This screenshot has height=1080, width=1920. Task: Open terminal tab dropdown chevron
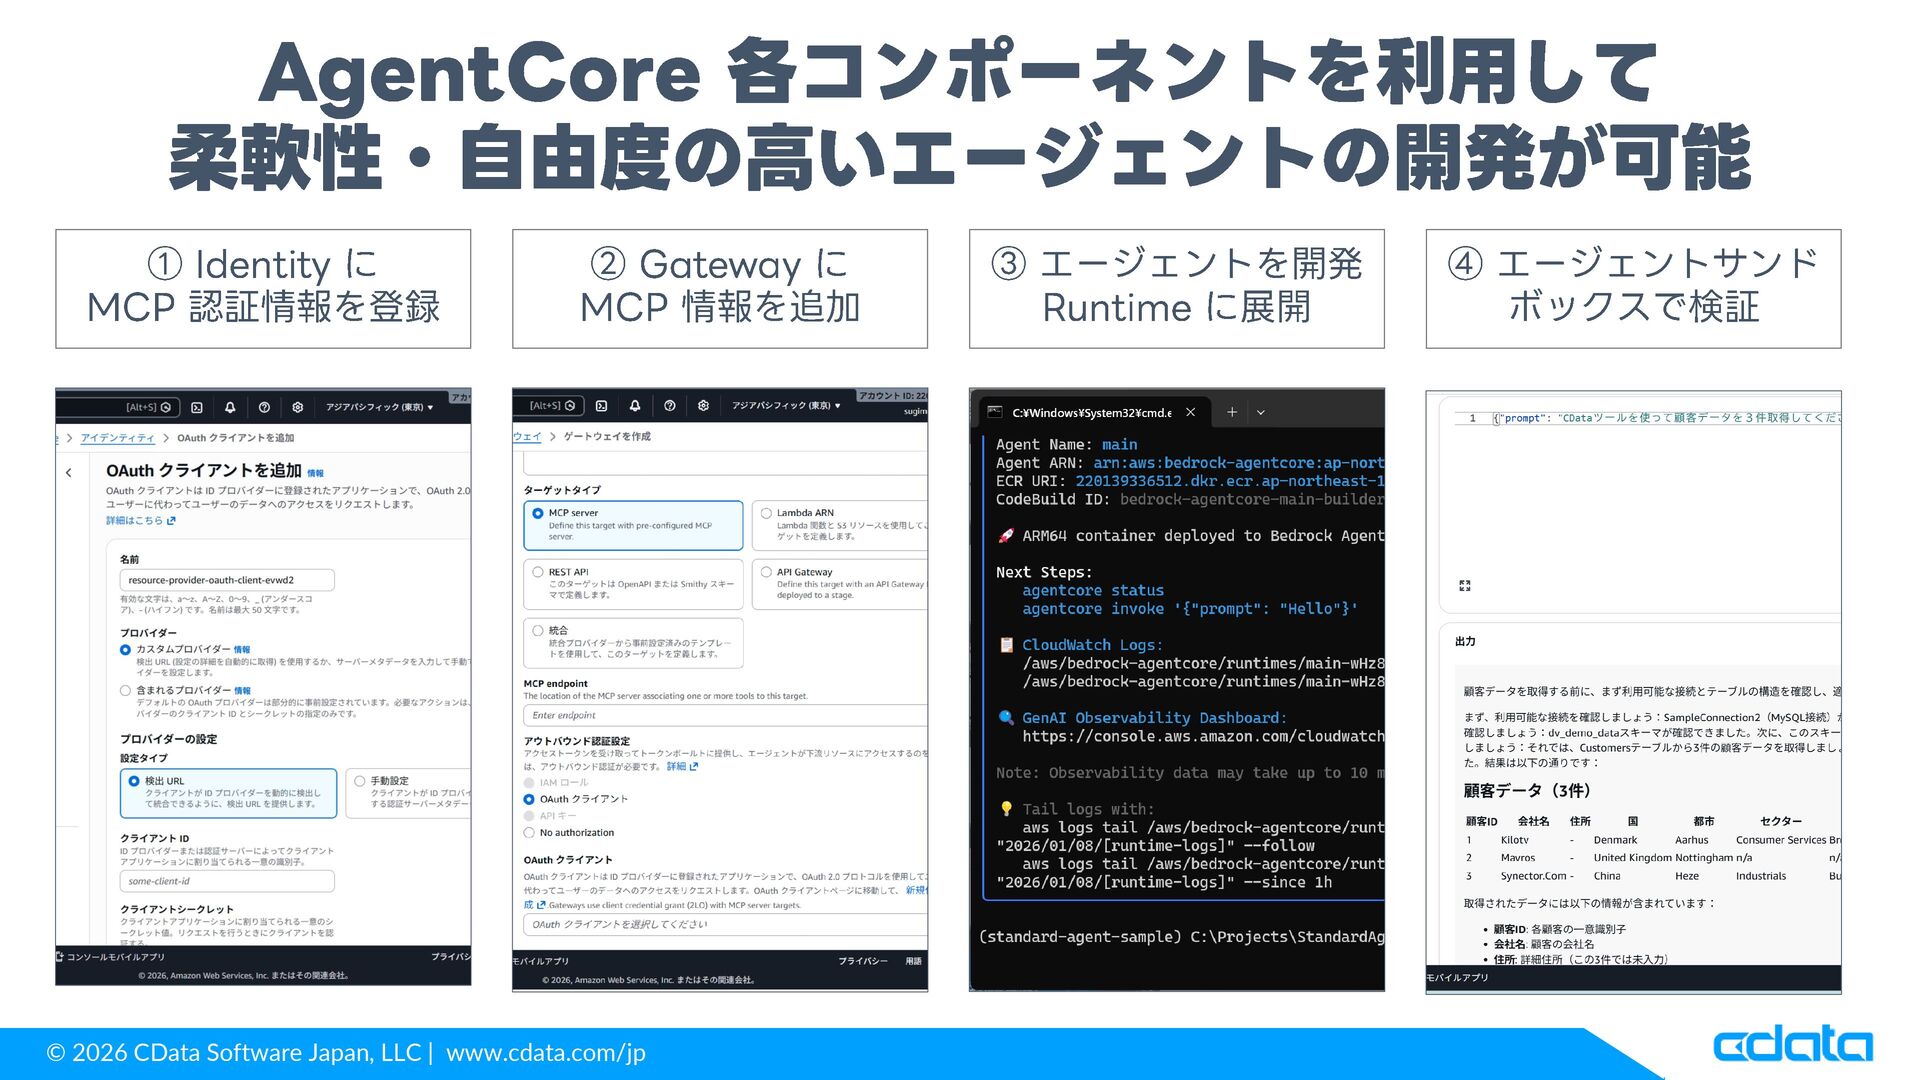(x=1261, y=412)
